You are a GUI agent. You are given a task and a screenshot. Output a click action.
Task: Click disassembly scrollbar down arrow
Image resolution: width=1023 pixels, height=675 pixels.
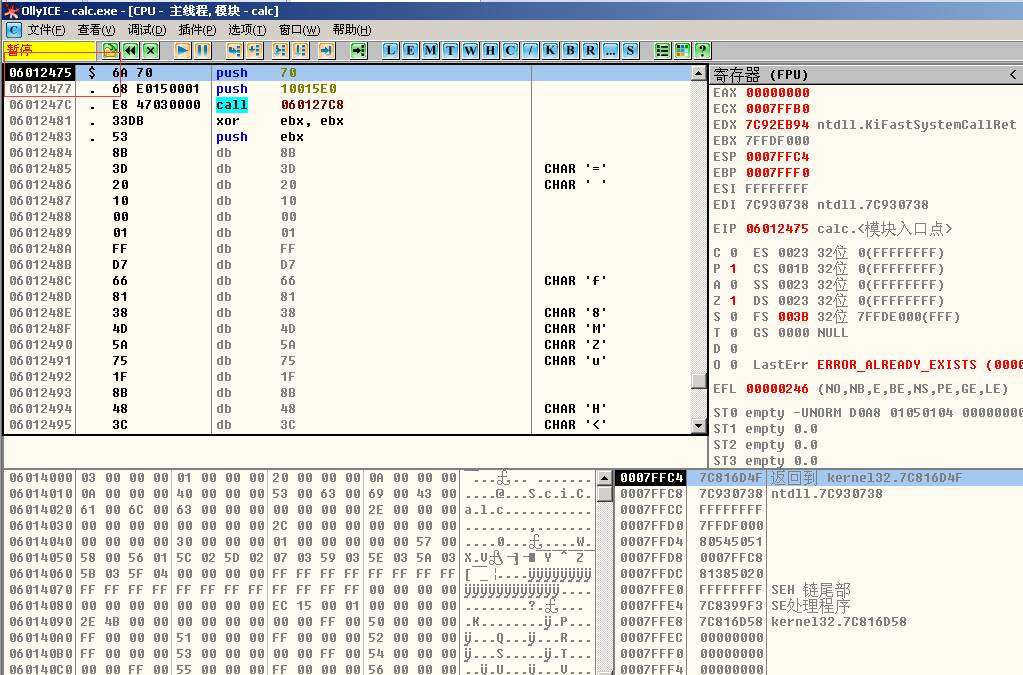pos(698,426)
